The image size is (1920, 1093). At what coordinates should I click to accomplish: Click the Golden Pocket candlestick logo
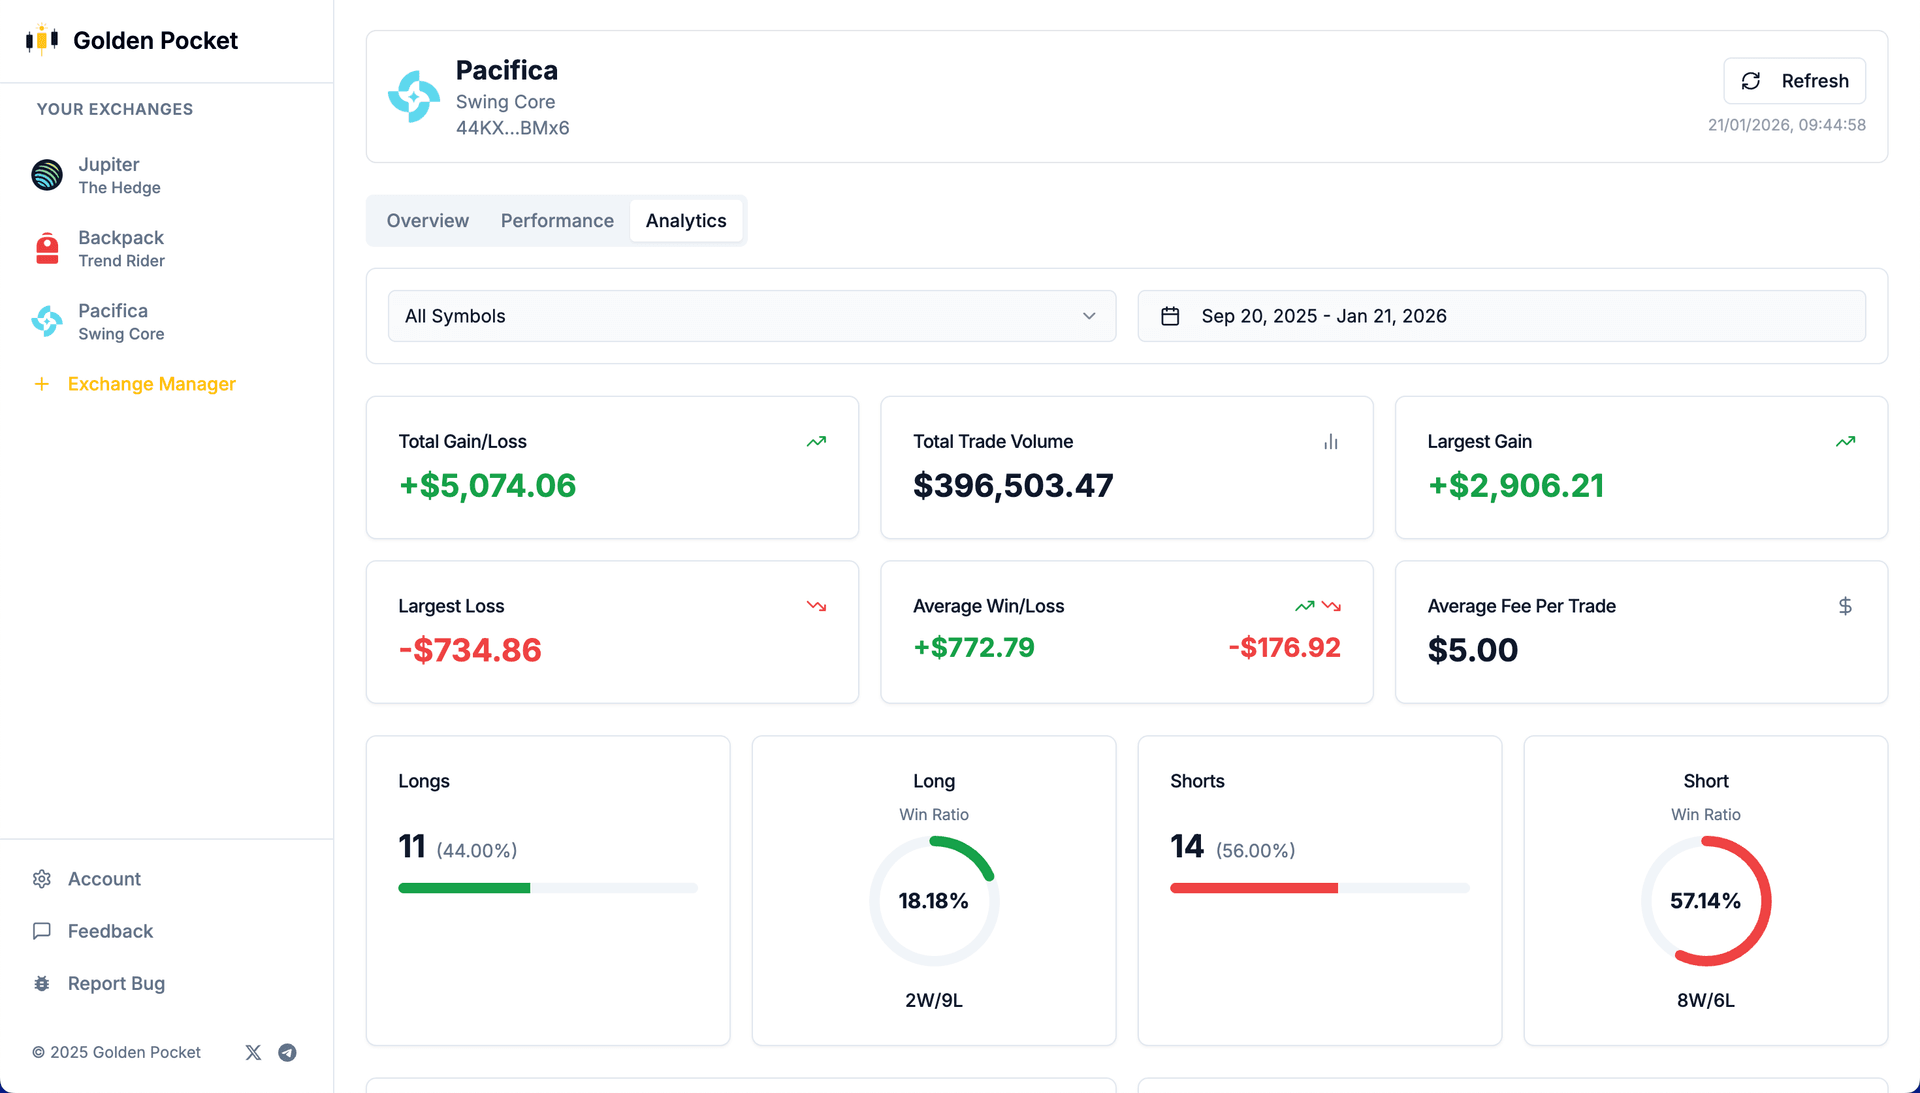pyautogui.click(x=42, y=40)
